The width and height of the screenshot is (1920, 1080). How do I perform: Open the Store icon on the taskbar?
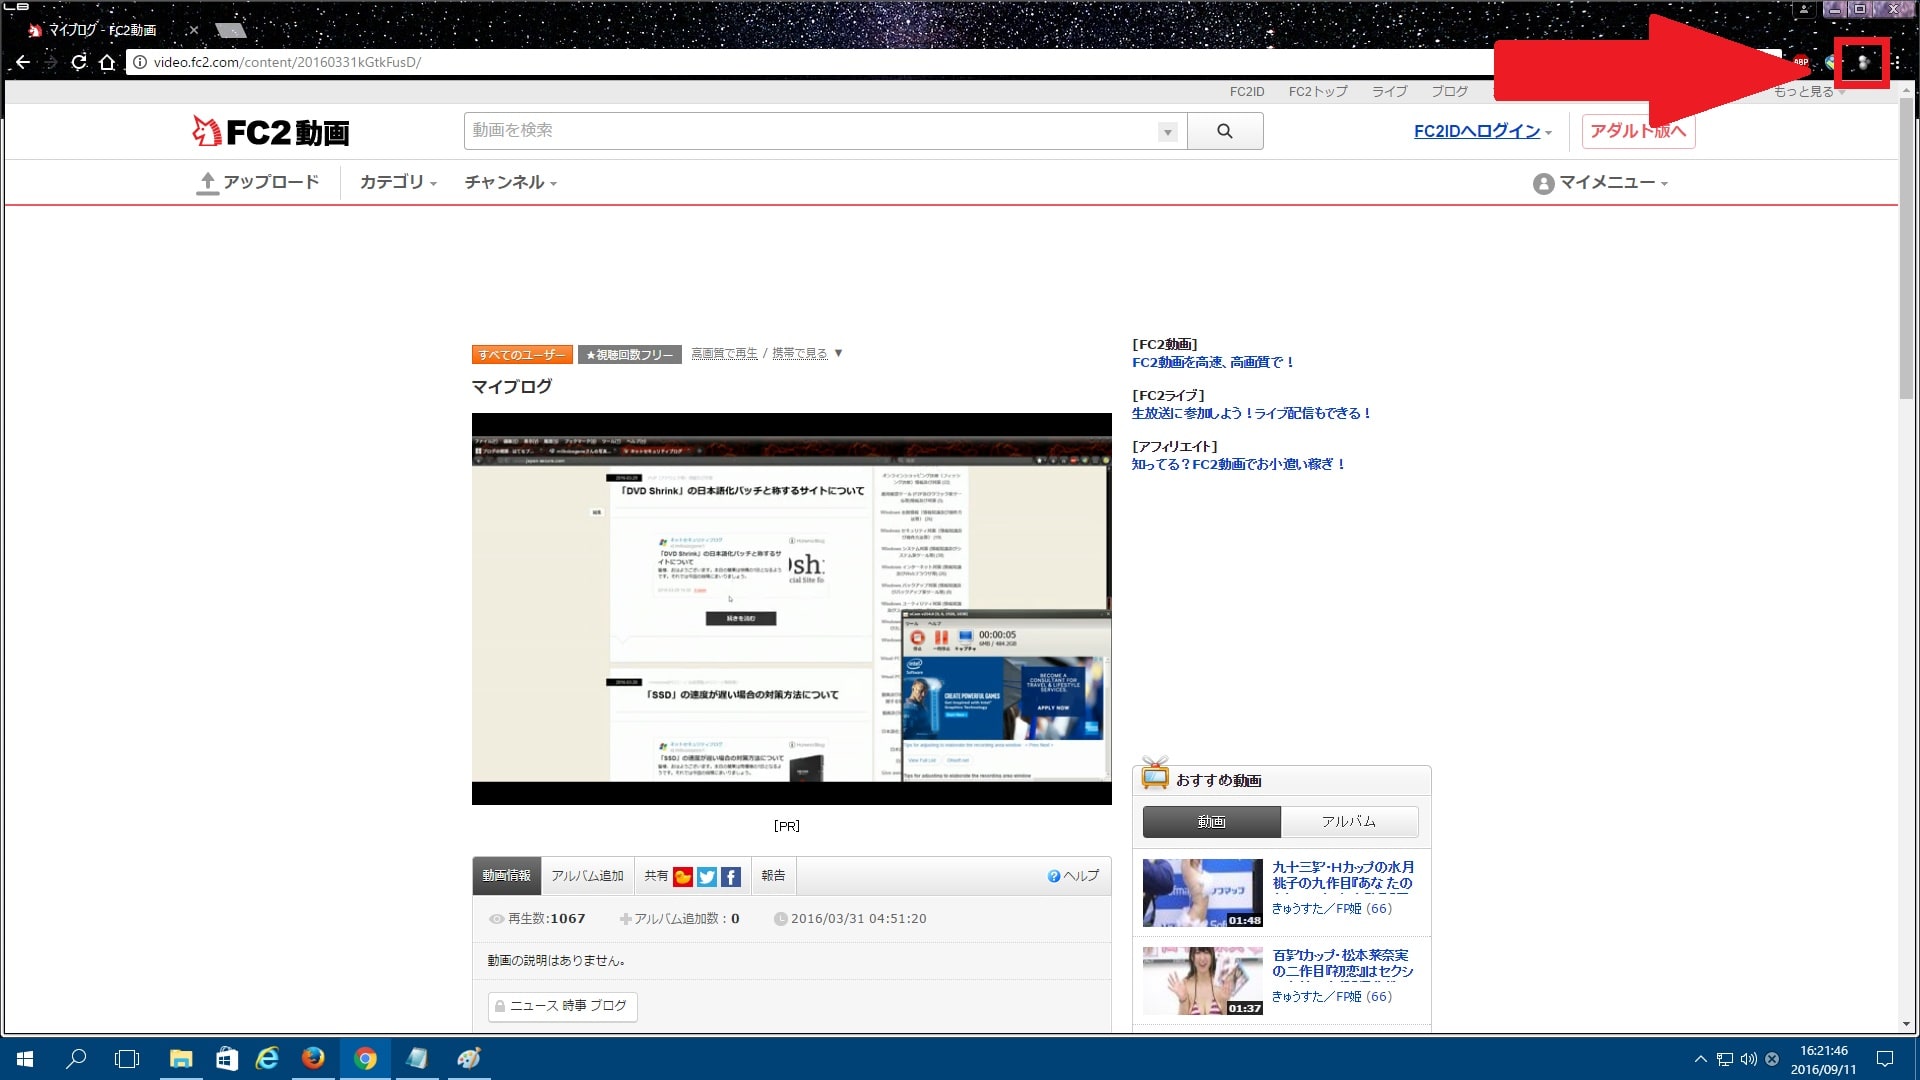coord(227,1059)
